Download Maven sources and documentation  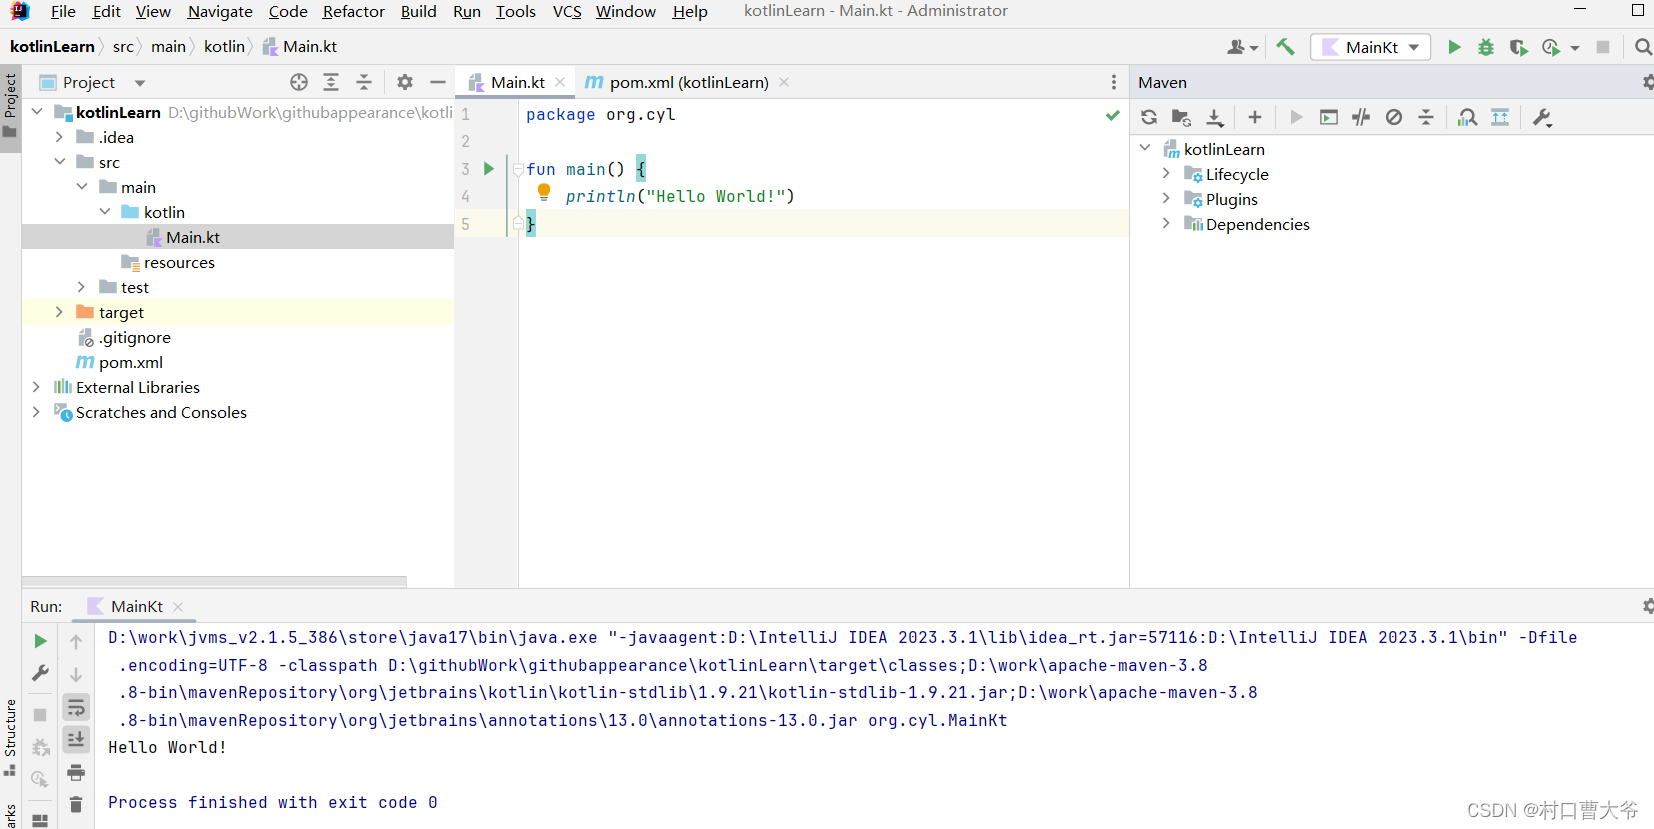pos(1215,118)
